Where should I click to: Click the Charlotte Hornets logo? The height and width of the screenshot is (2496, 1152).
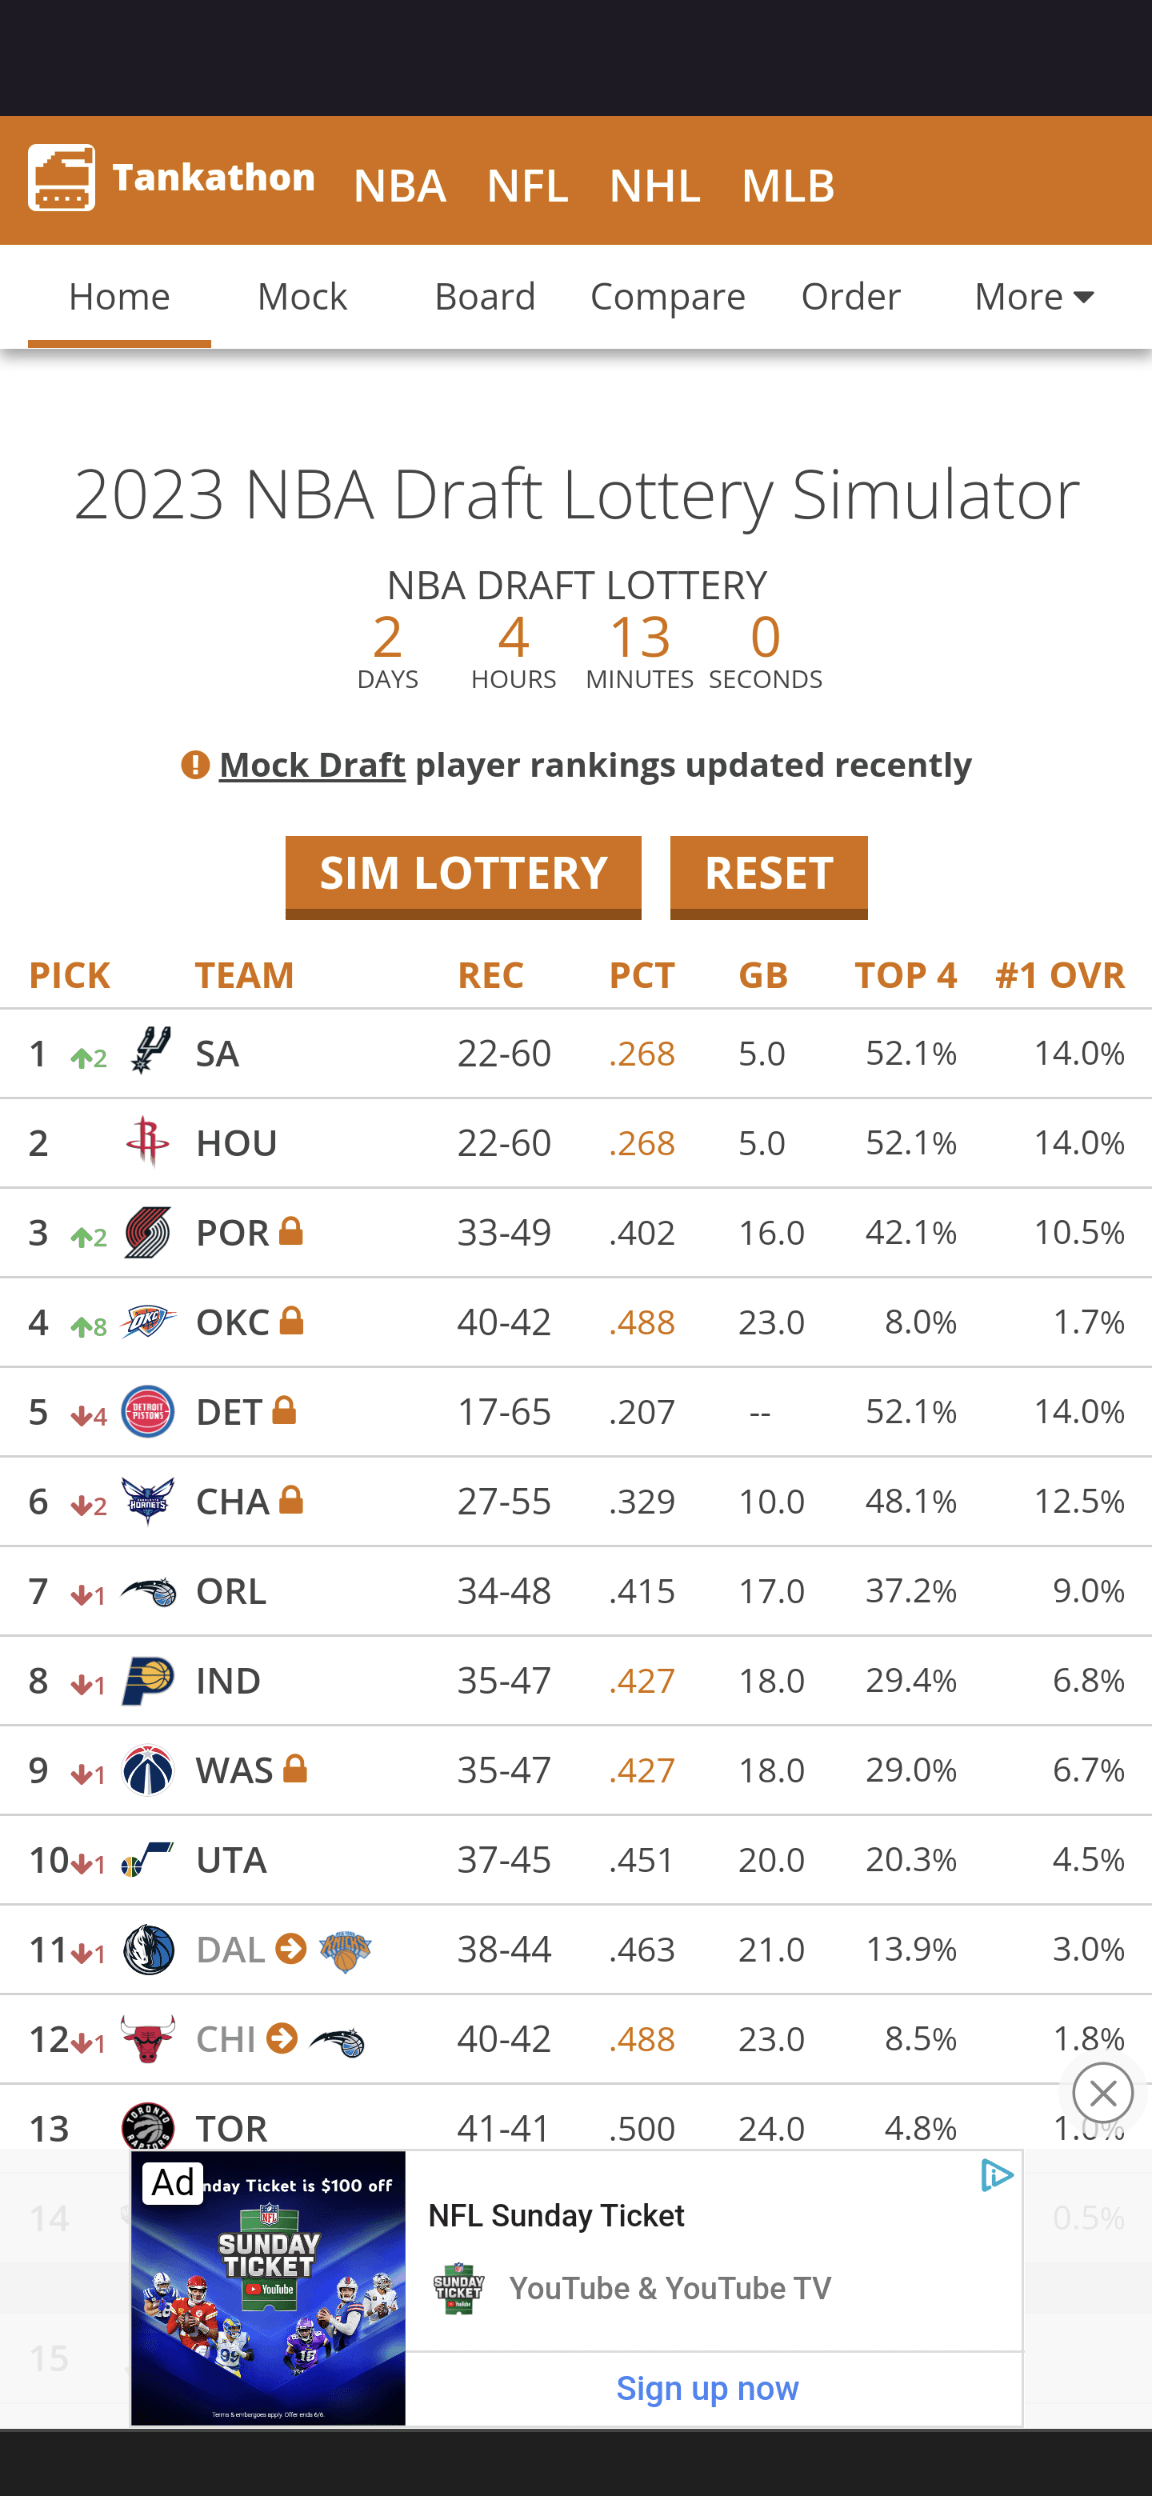(148, 1500)
